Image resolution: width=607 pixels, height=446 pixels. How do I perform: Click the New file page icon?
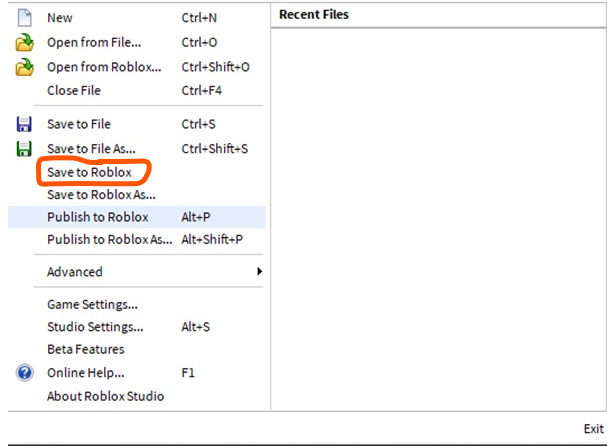click(25, 18)
